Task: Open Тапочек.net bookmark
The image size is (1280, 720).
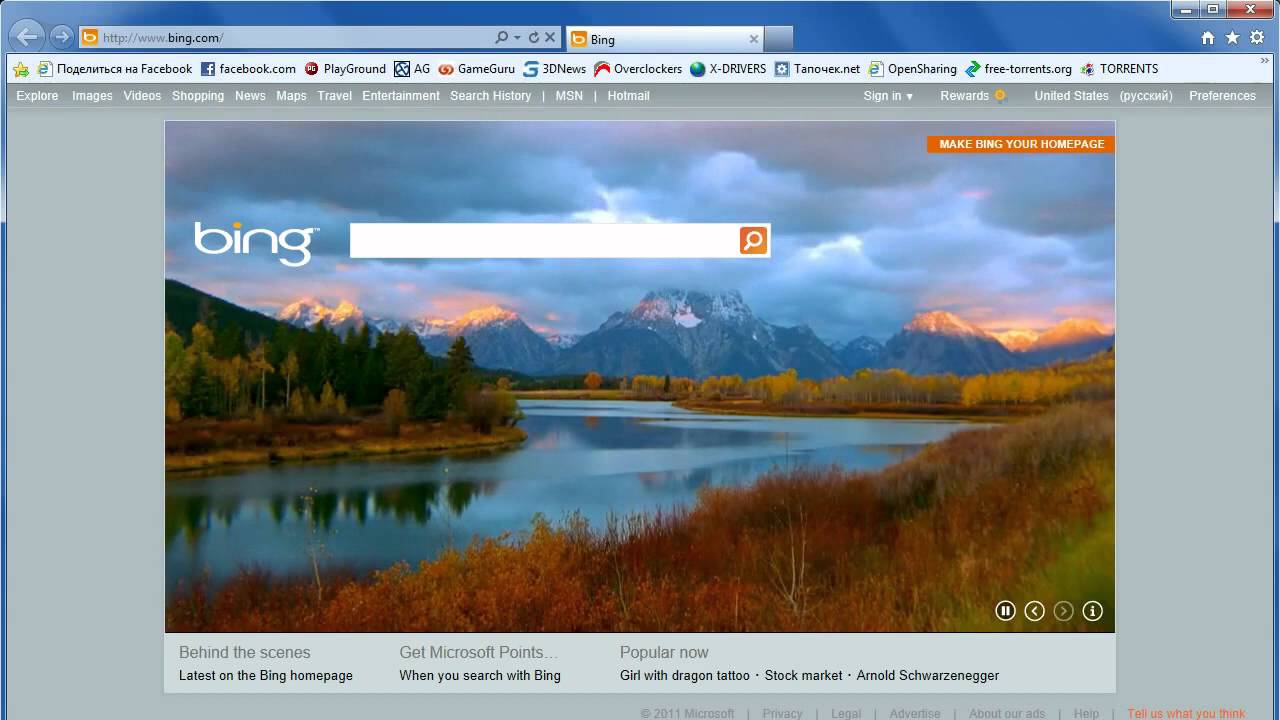Action: click(817, 69)
